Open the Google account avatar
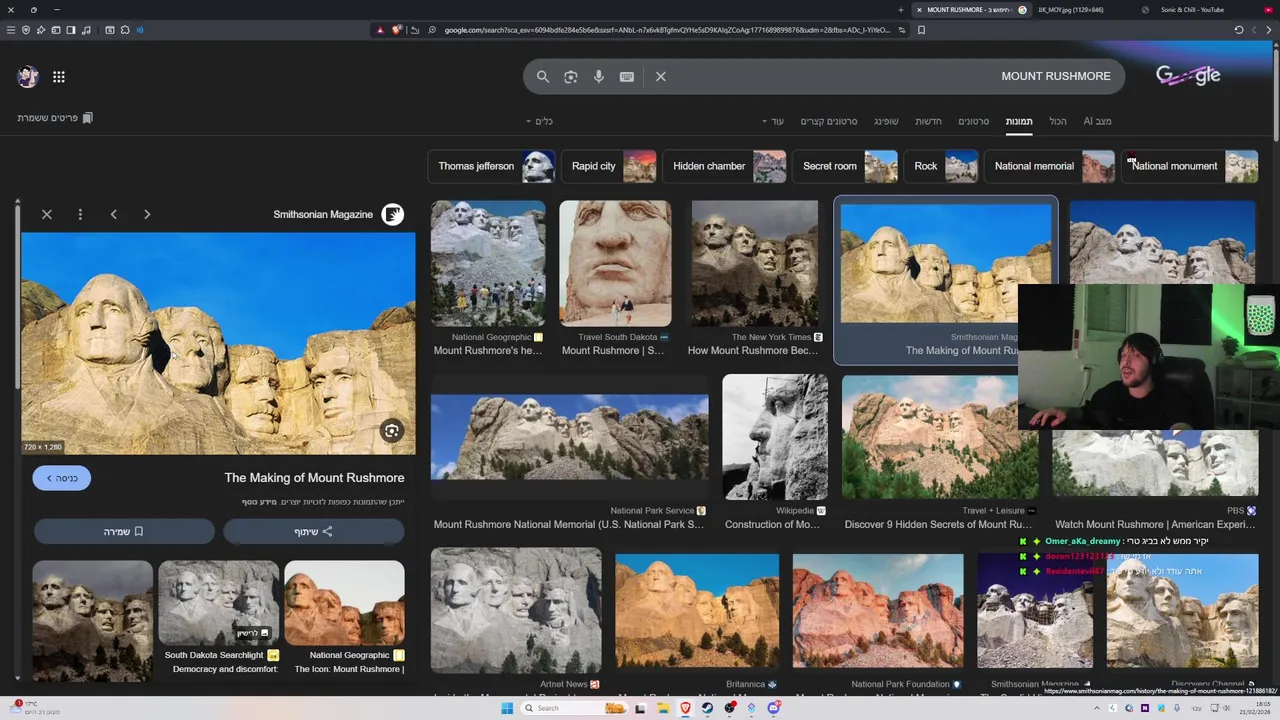The width and height of the screenshot is (1280, 720). 28,76
